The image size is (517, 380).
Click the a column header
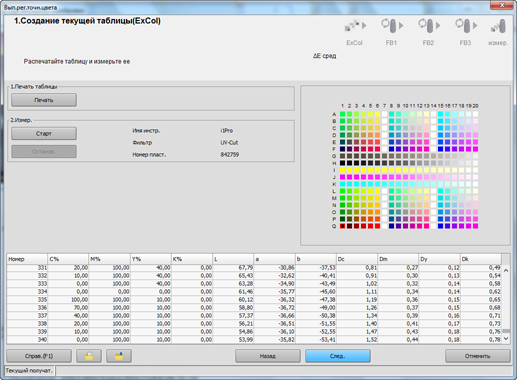point(274,259)
